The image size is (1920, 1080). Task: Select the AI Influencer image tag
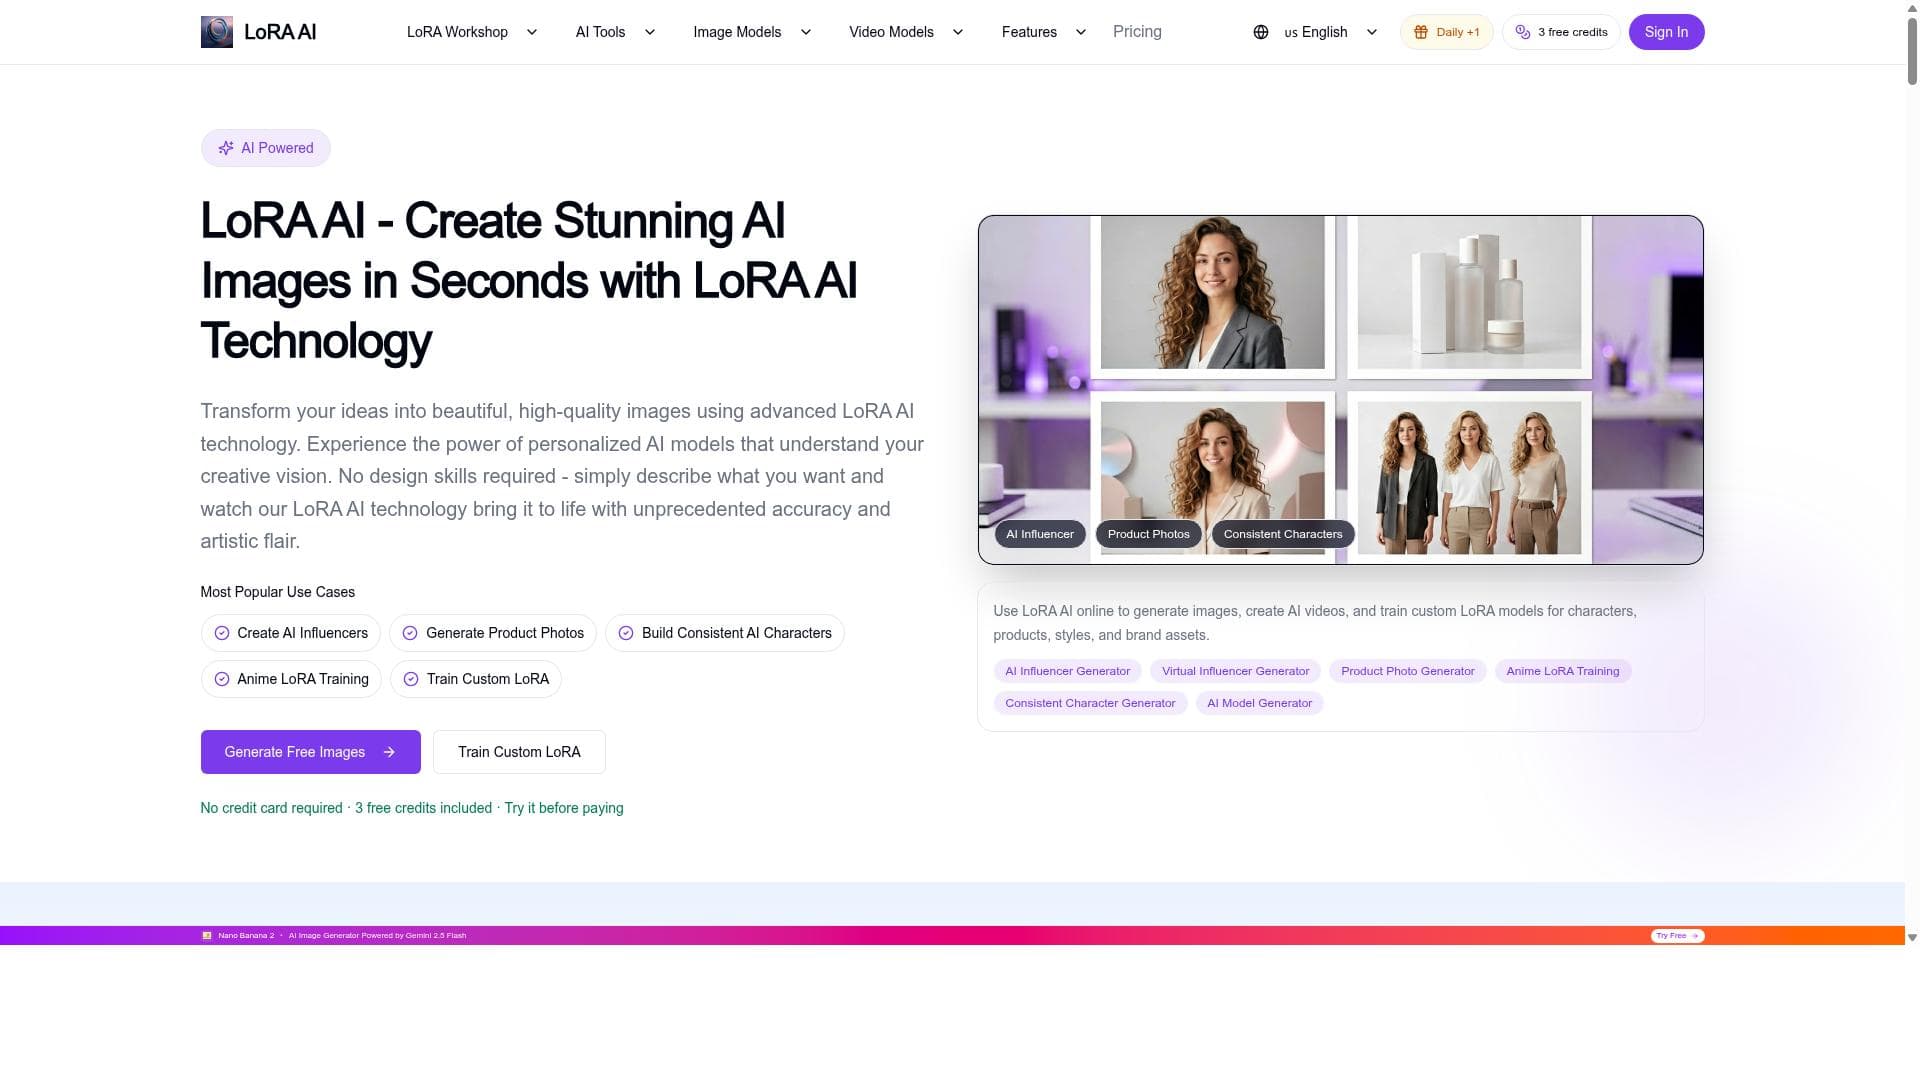[x=1040, y=534]
